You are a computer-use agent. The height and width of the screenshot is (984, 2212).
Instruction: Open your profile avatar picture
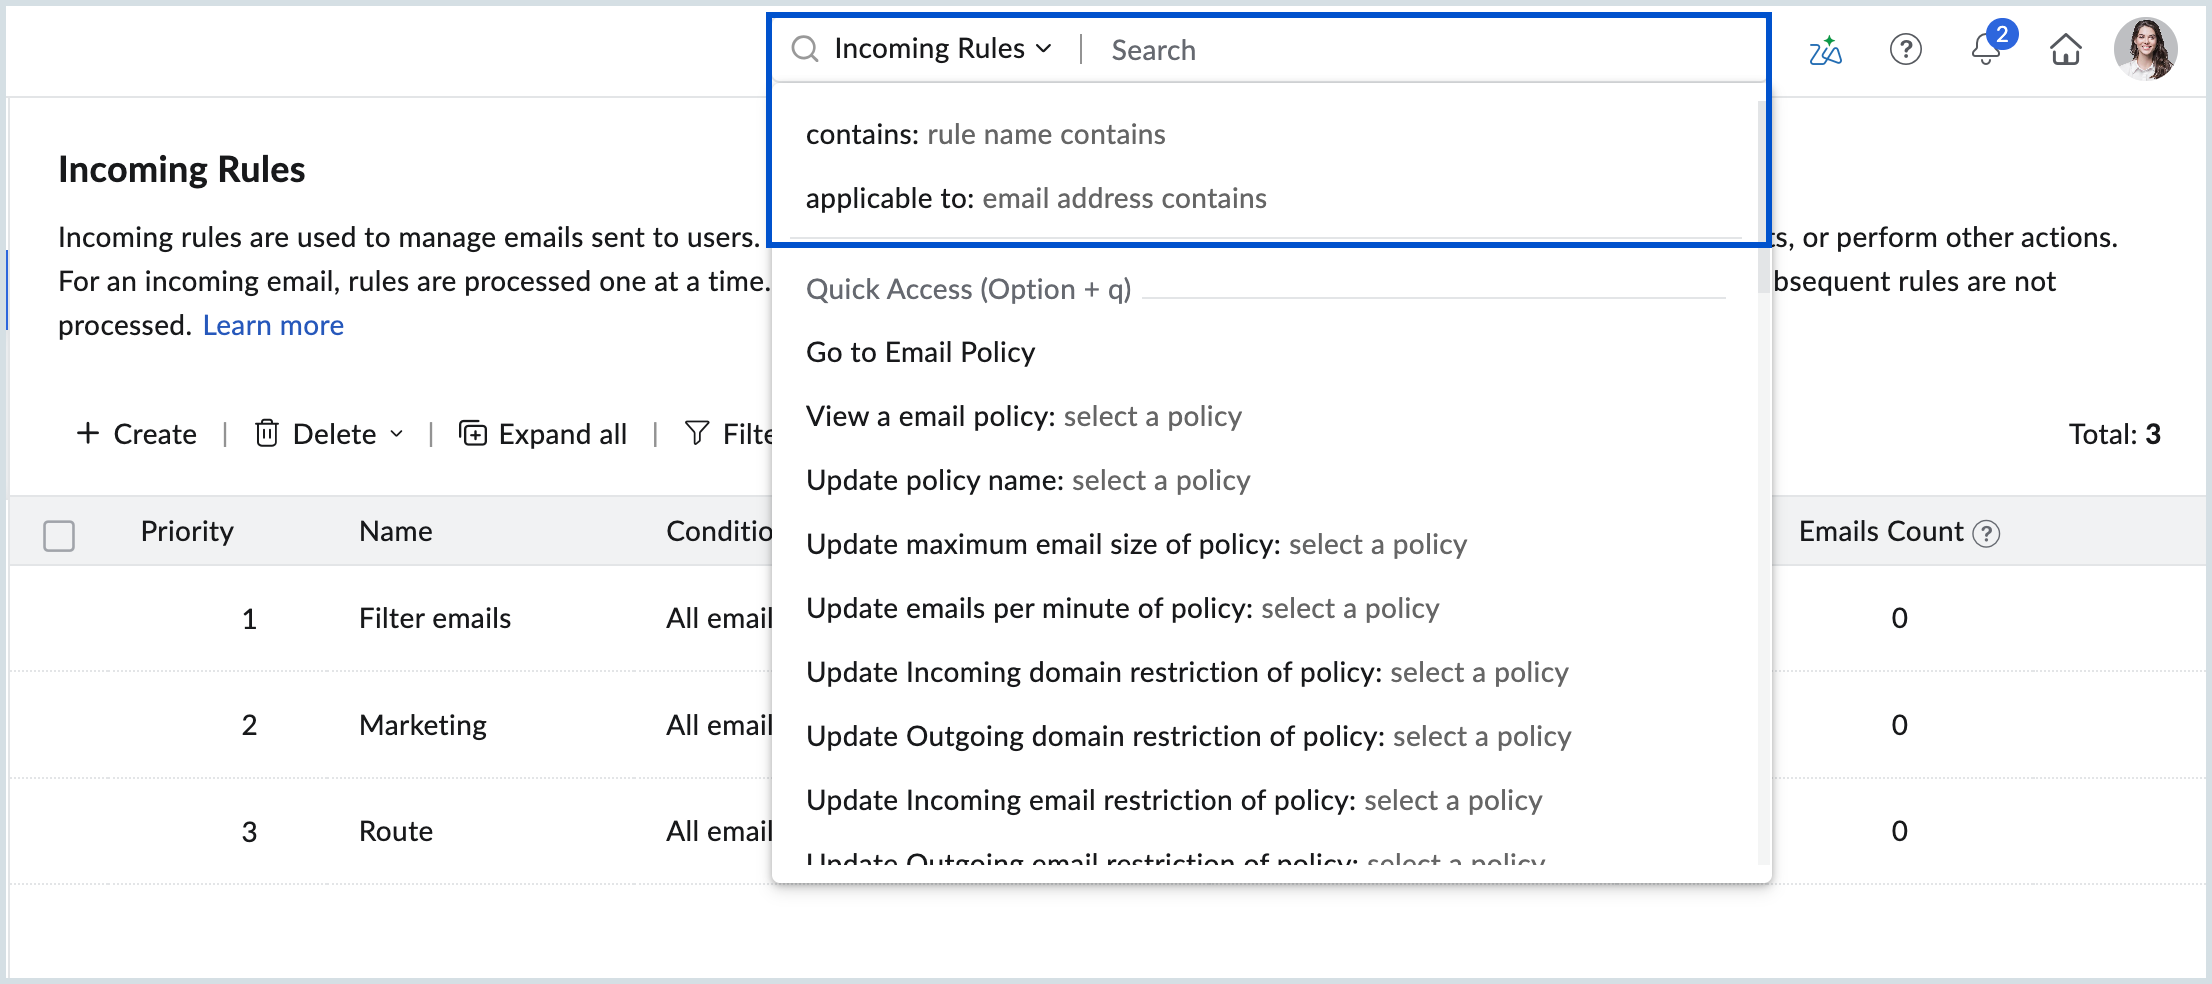click(x=2148, y=49)
